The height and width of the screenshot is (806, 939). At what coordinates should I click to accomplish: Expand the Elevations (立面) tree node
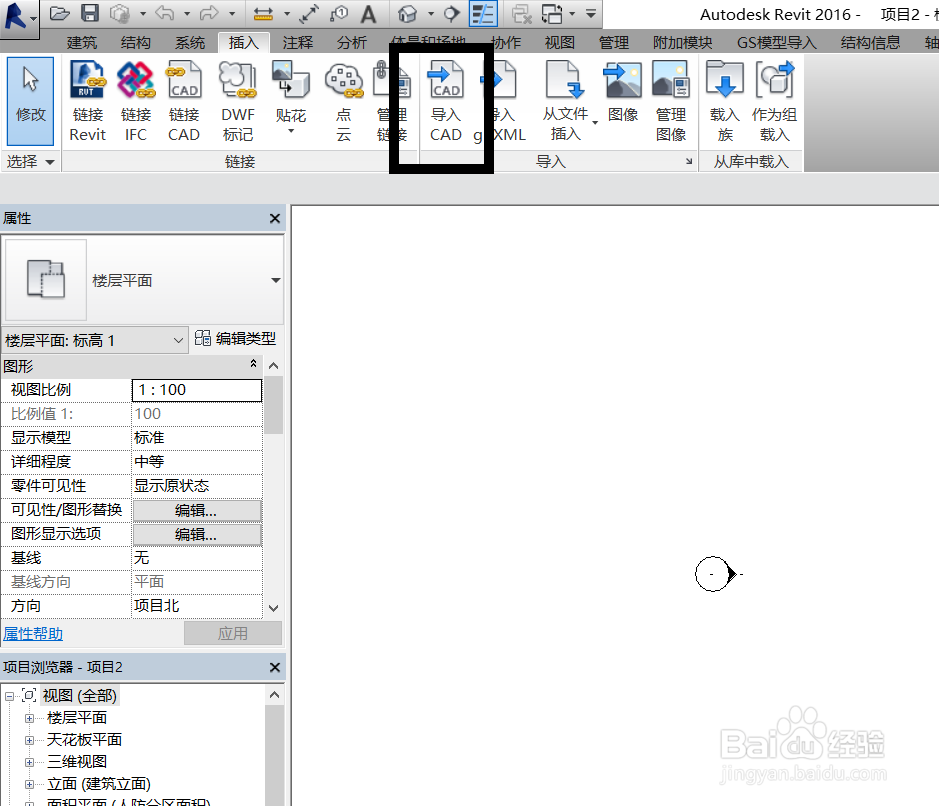point(29,784)
